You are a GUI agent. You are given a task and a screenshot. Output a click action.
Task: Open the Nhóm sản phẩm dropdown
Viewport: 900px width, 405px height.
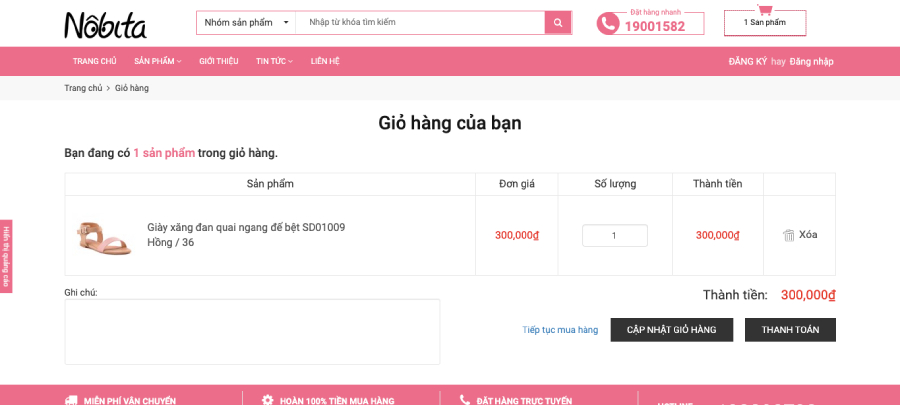(x=246, y=22)
